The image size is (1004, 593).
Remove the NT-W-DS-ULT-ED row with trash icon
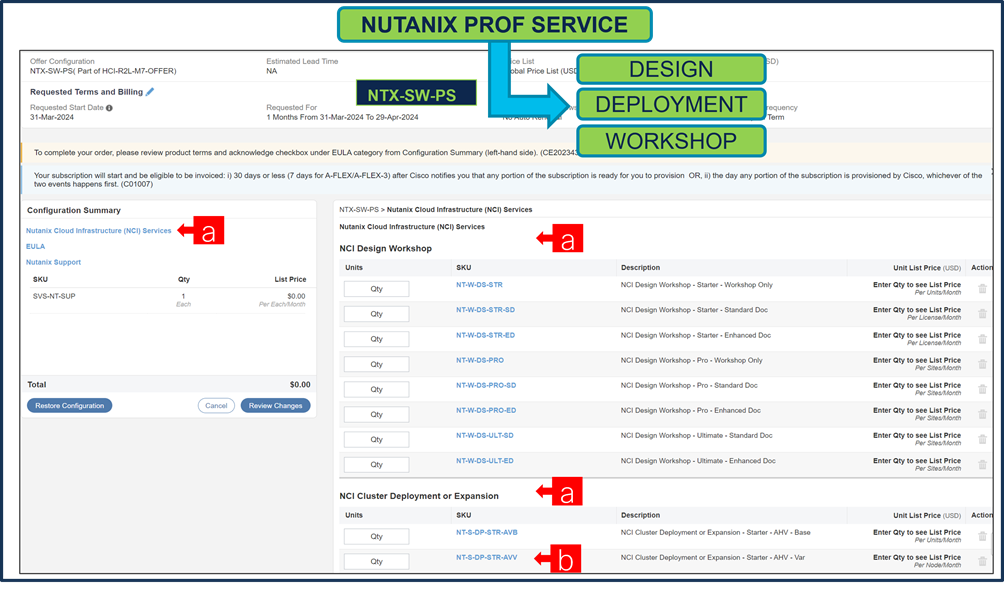click(x=982, y=464)
